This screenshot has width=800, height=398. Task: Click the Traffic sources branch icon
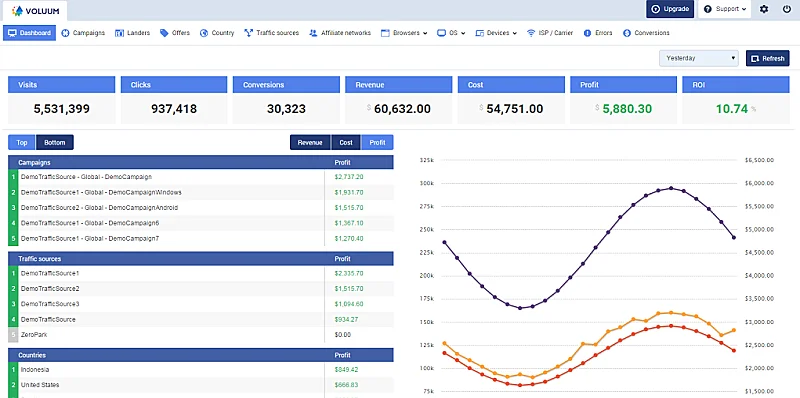[248, 33]
